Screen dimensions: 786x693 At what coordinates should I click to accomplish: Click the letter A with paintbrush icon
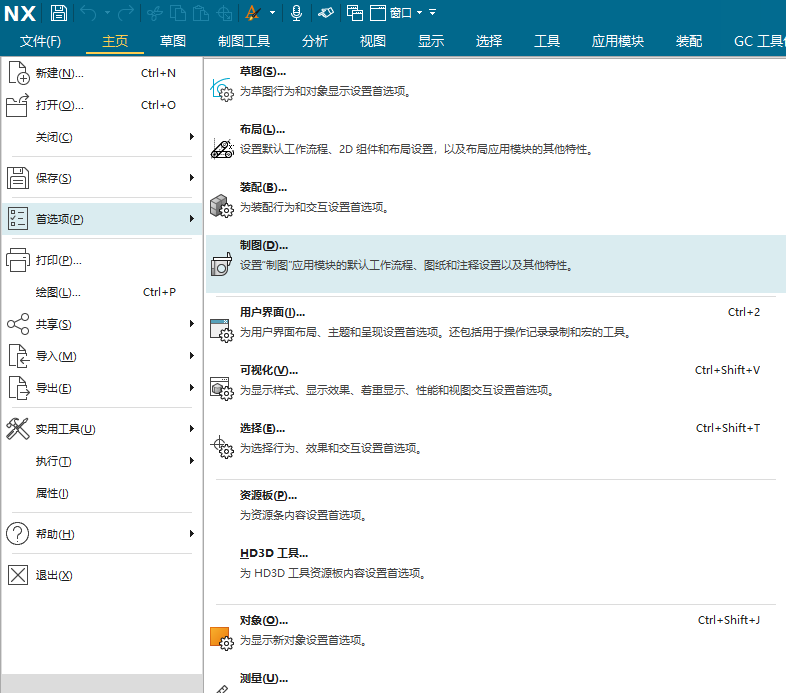(253, 13)
